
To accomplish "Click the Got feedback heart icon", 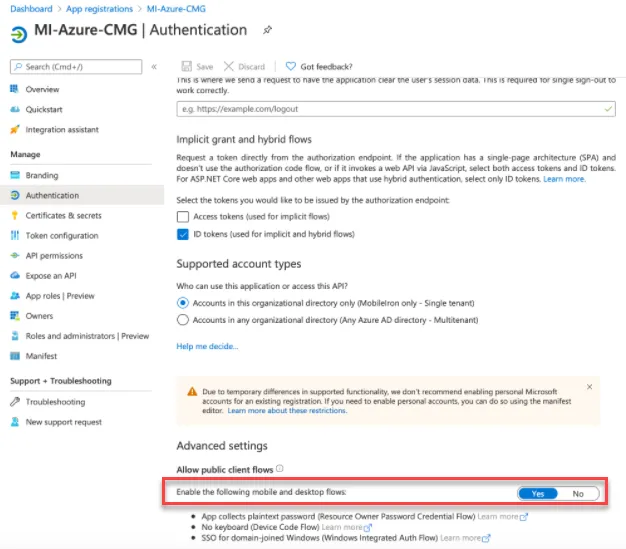I will (290, 66).
